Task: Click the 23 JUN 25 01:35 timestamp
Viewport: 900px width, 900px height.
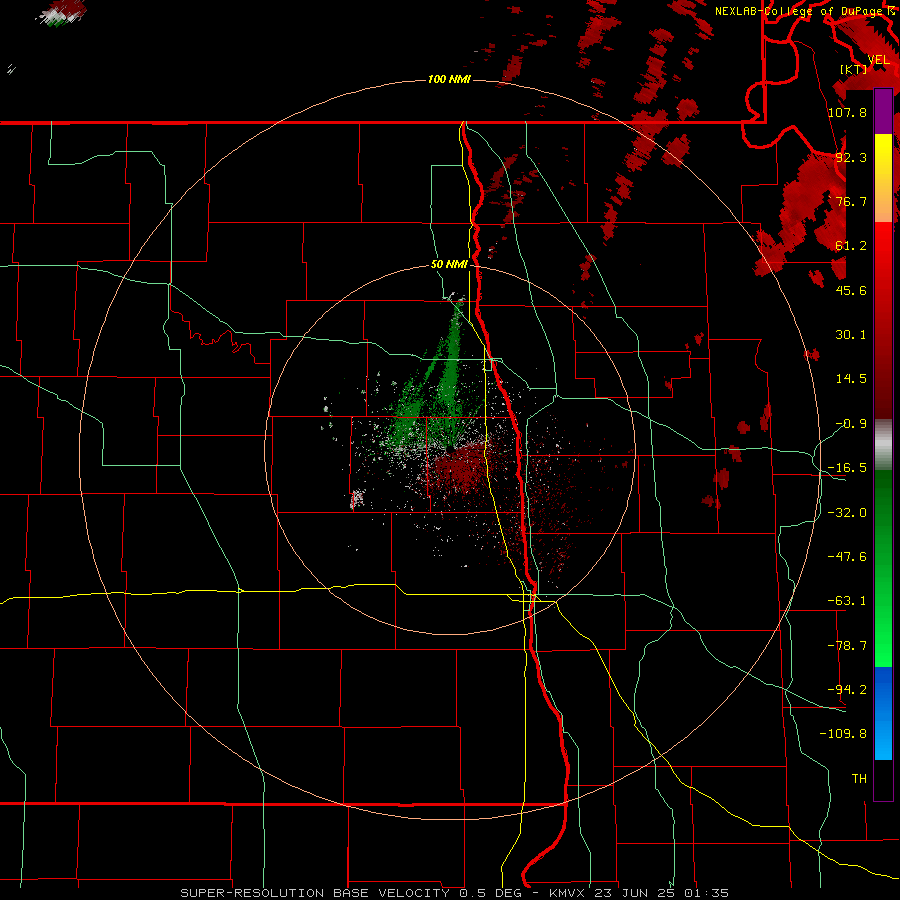Action: (x=661, y=893)
